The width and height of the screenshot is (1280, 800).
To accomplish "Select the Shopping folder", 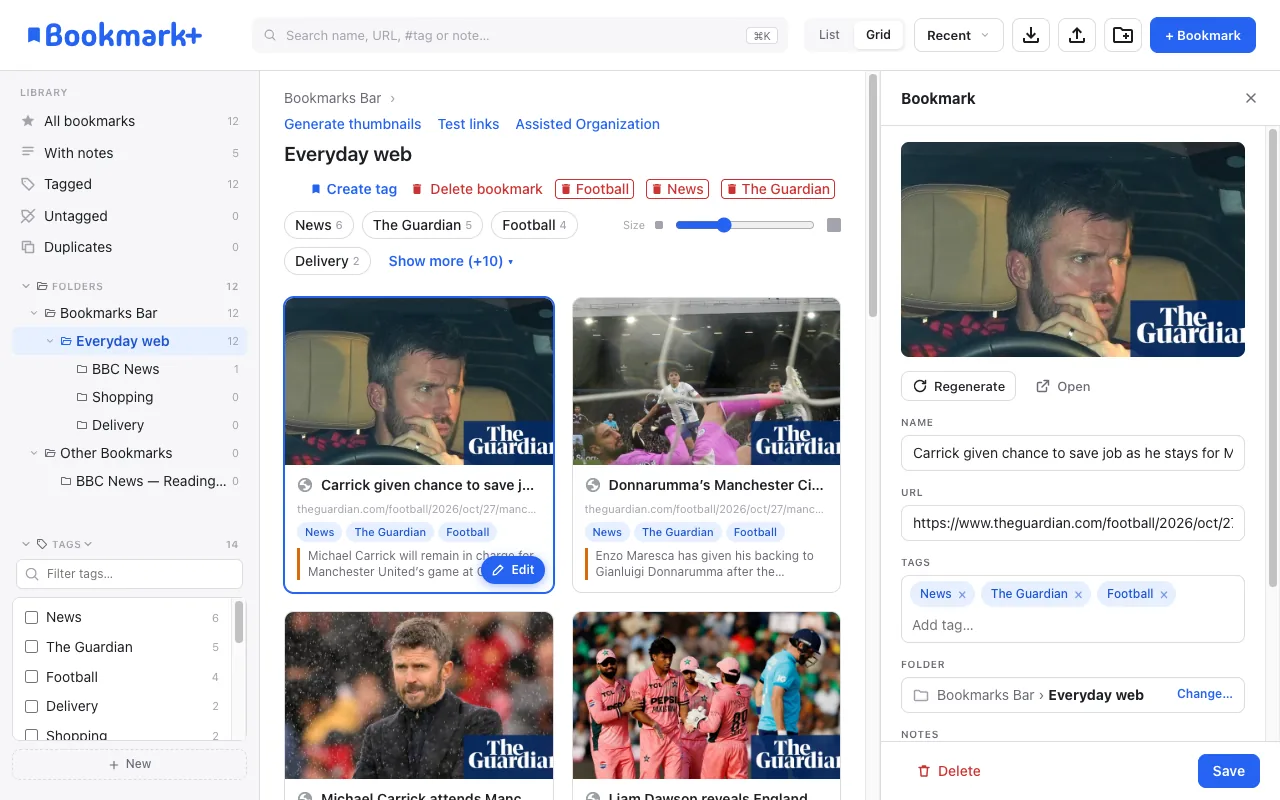I will coord(130,397).
